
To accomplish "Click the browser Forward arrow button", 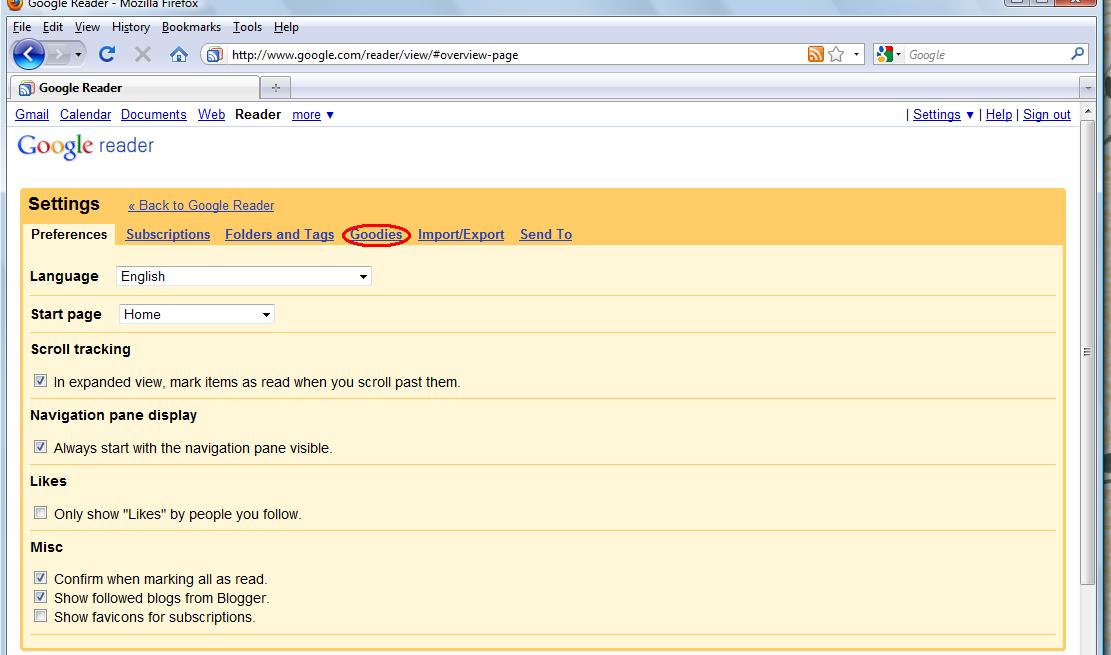I will pos(59,54).
